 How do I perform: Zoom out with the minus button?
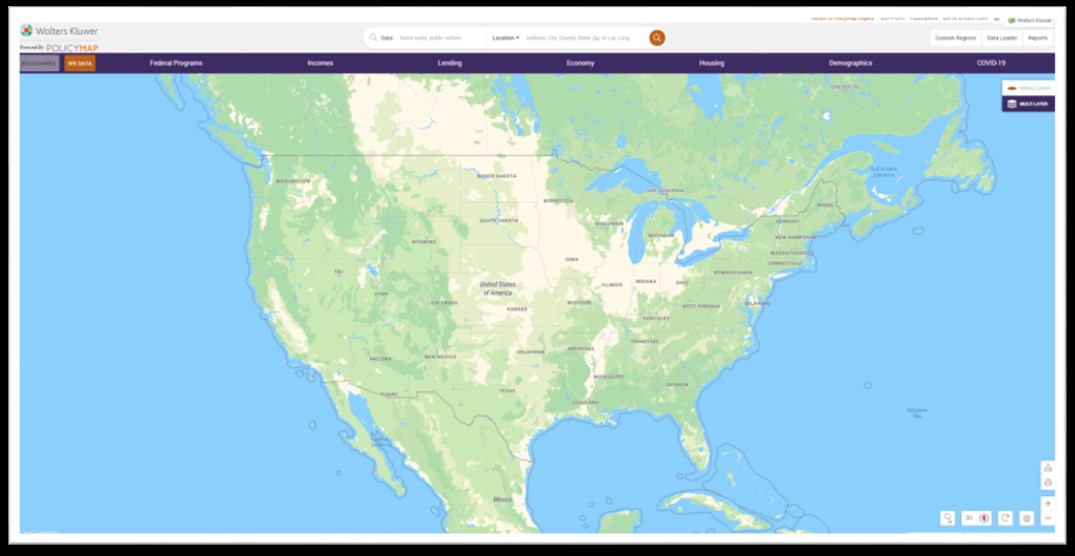click(1048, 518)
